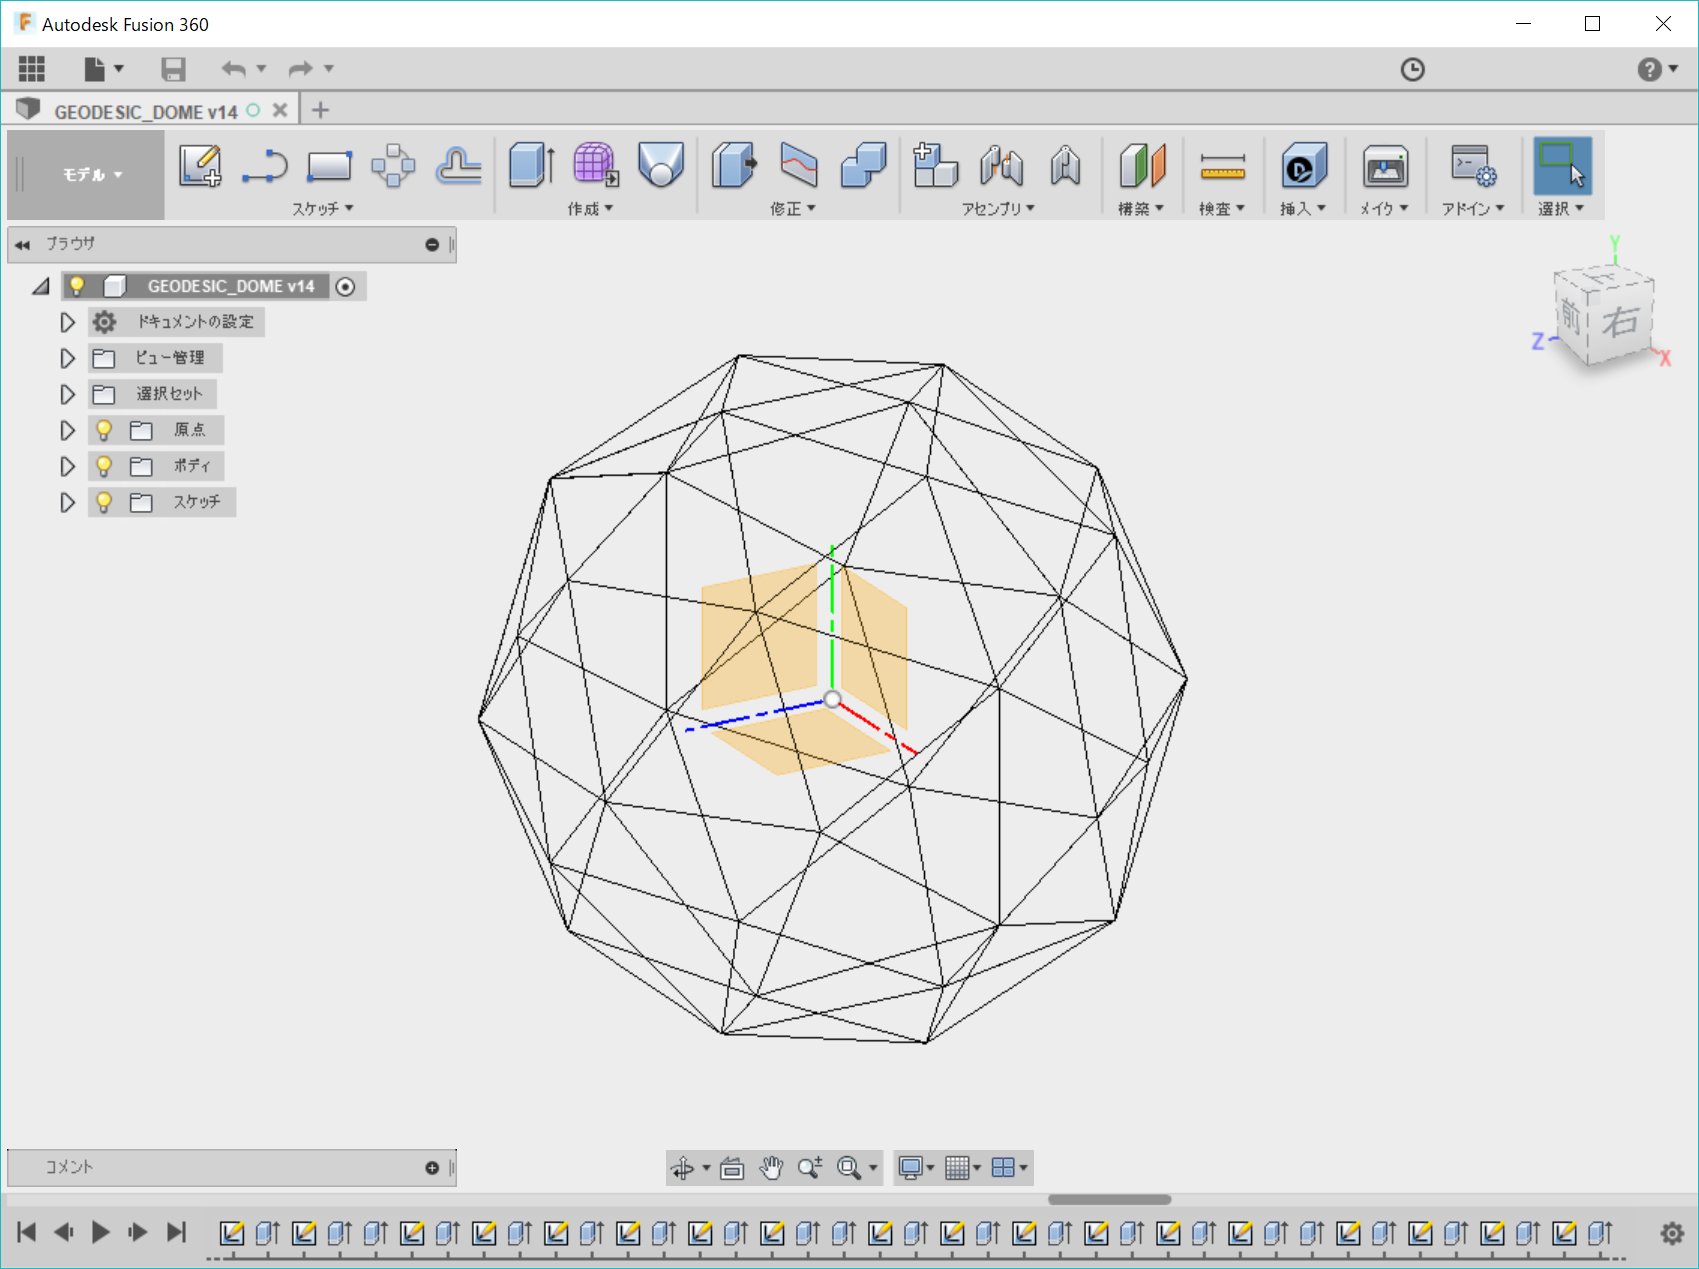Open the Viewports layout dropdown

coord(1009,1167)
